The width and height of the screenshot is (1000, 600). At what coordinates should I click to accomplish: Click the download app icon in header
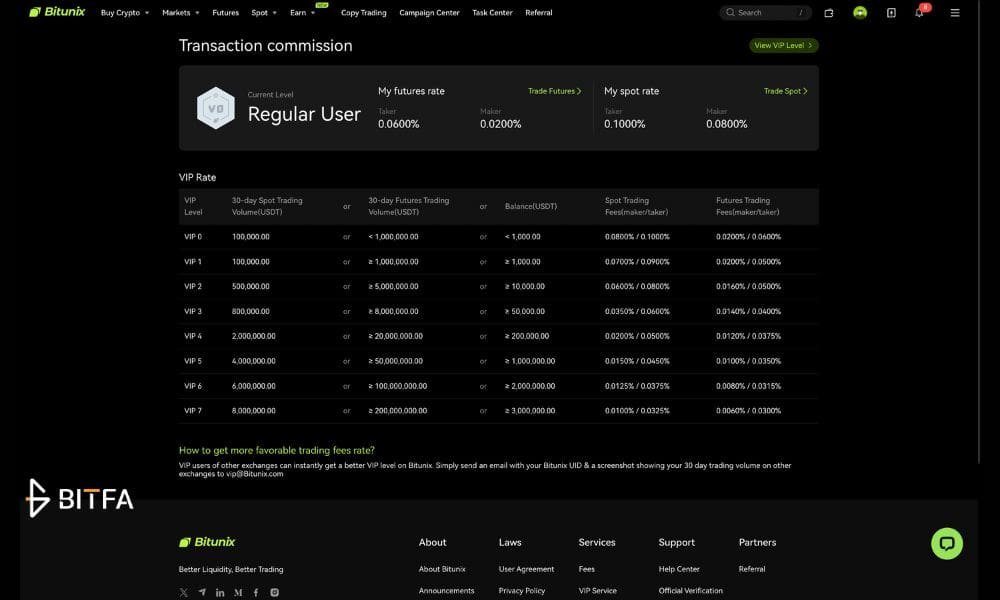pos(891,13)
